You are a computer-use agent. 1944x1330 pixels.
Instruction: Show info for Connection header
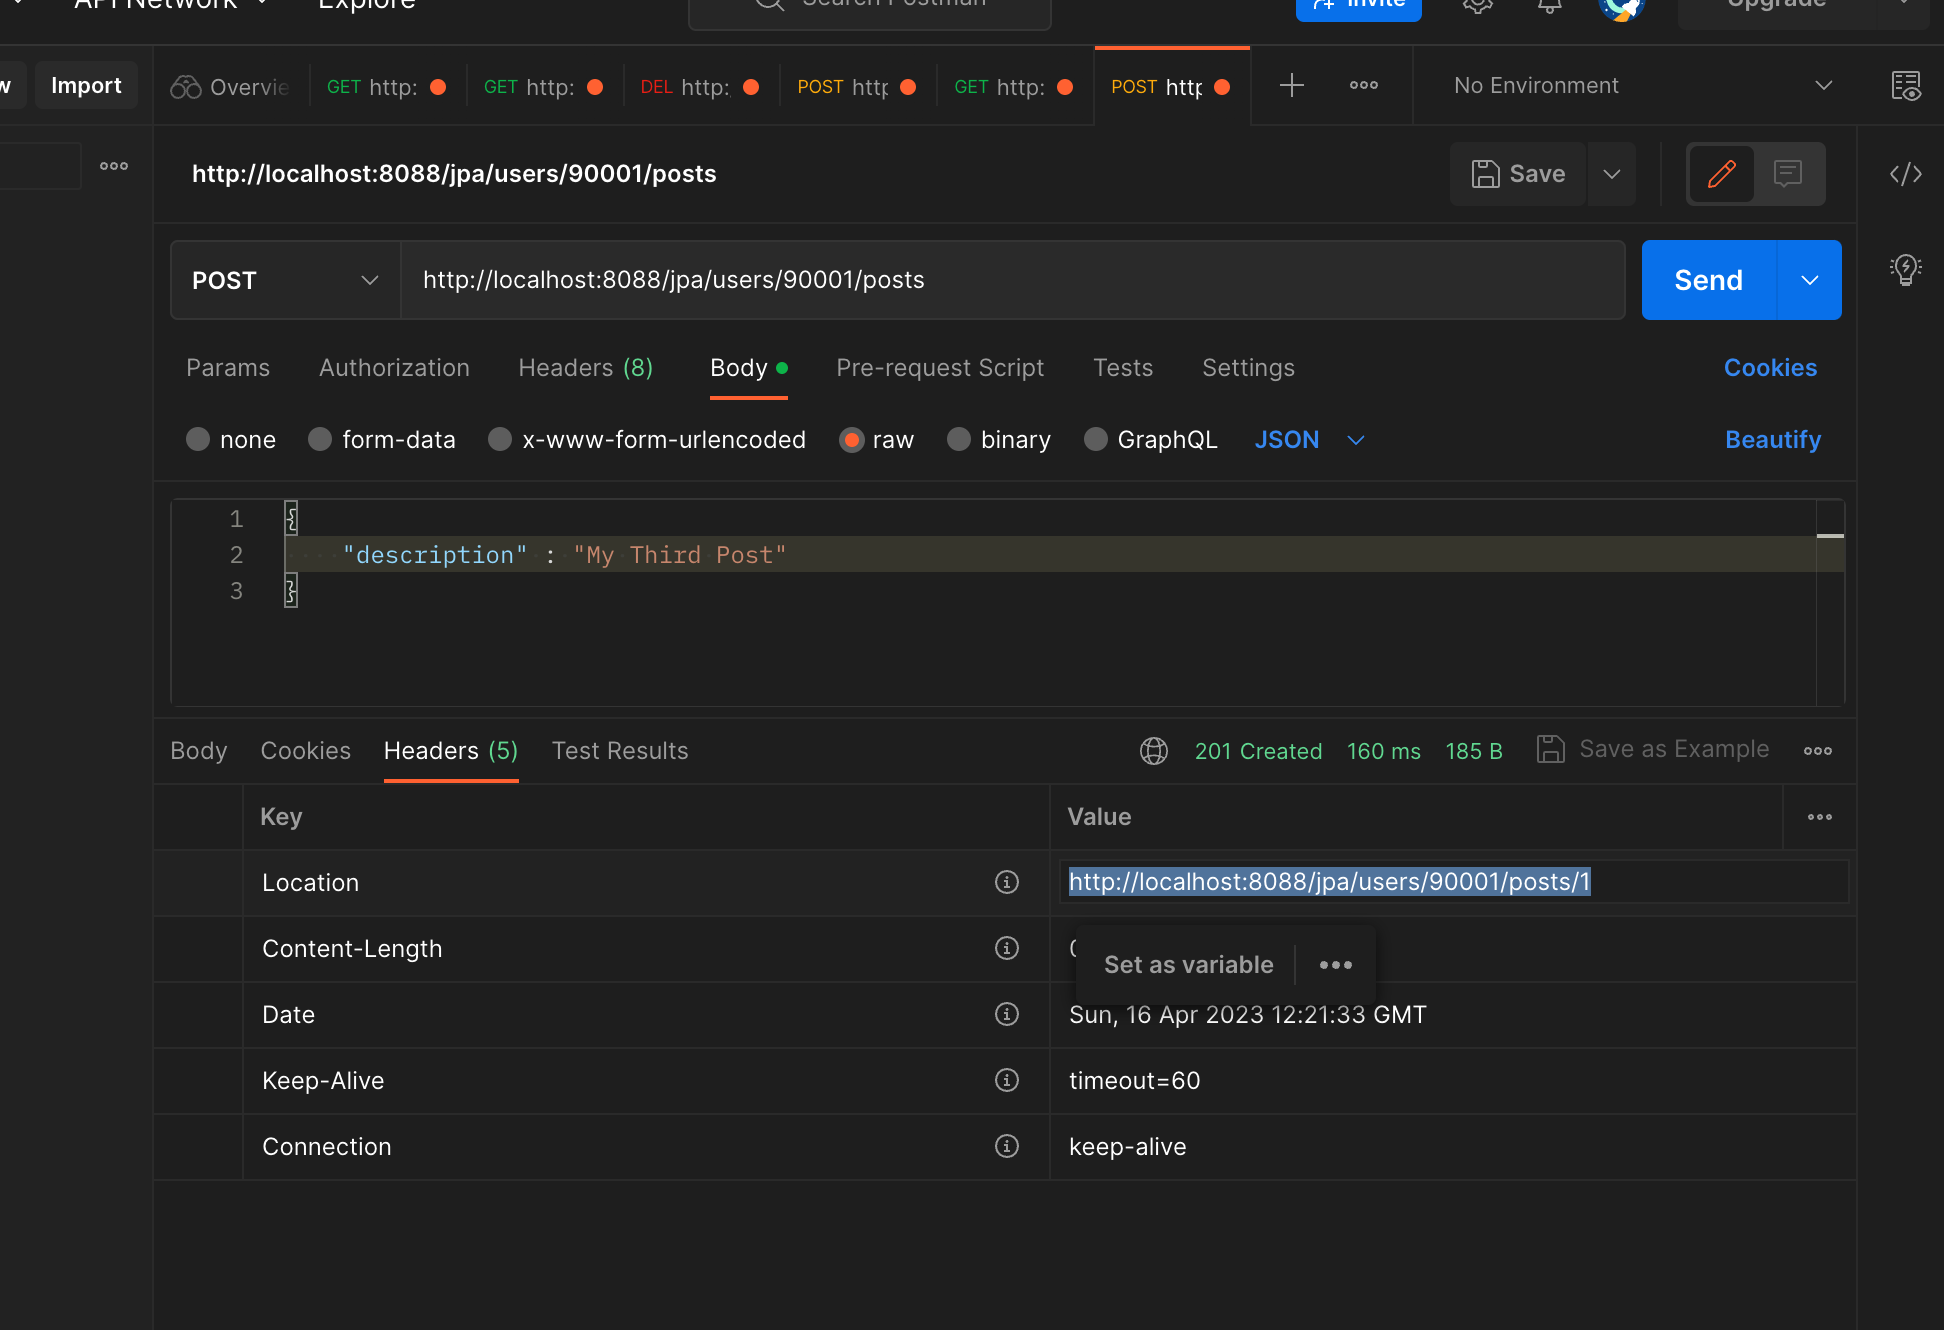[x=1007, y=1146]
